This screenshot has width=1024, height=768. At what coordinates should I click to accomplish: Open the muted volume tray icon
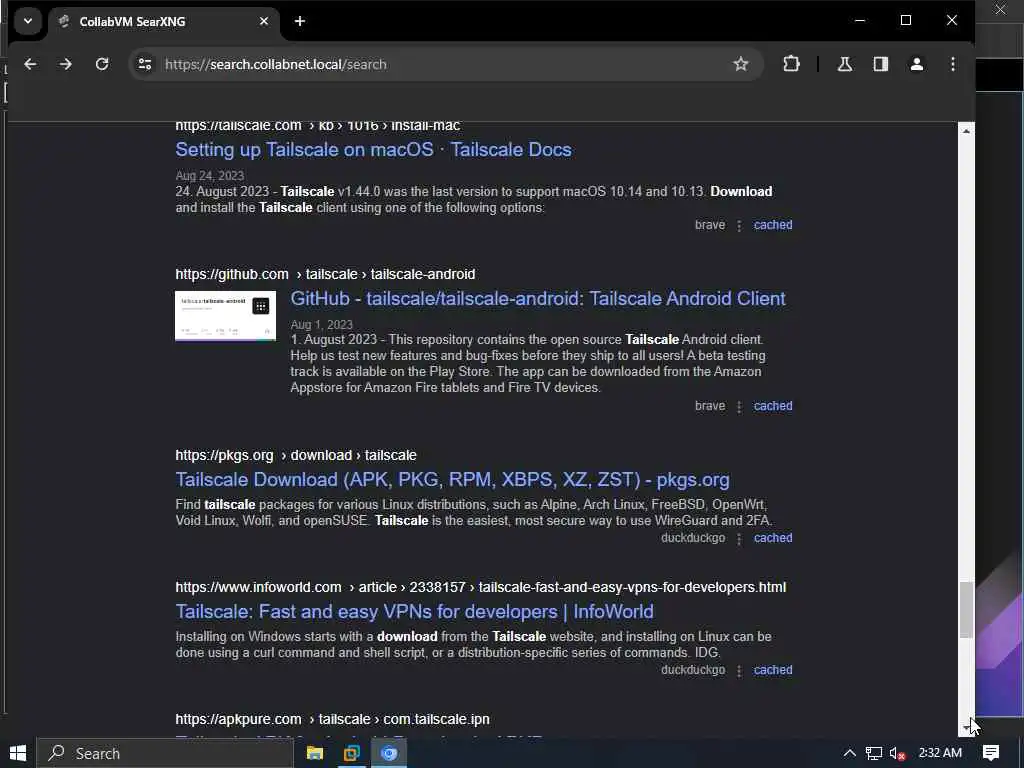click(x=897, y=753)
